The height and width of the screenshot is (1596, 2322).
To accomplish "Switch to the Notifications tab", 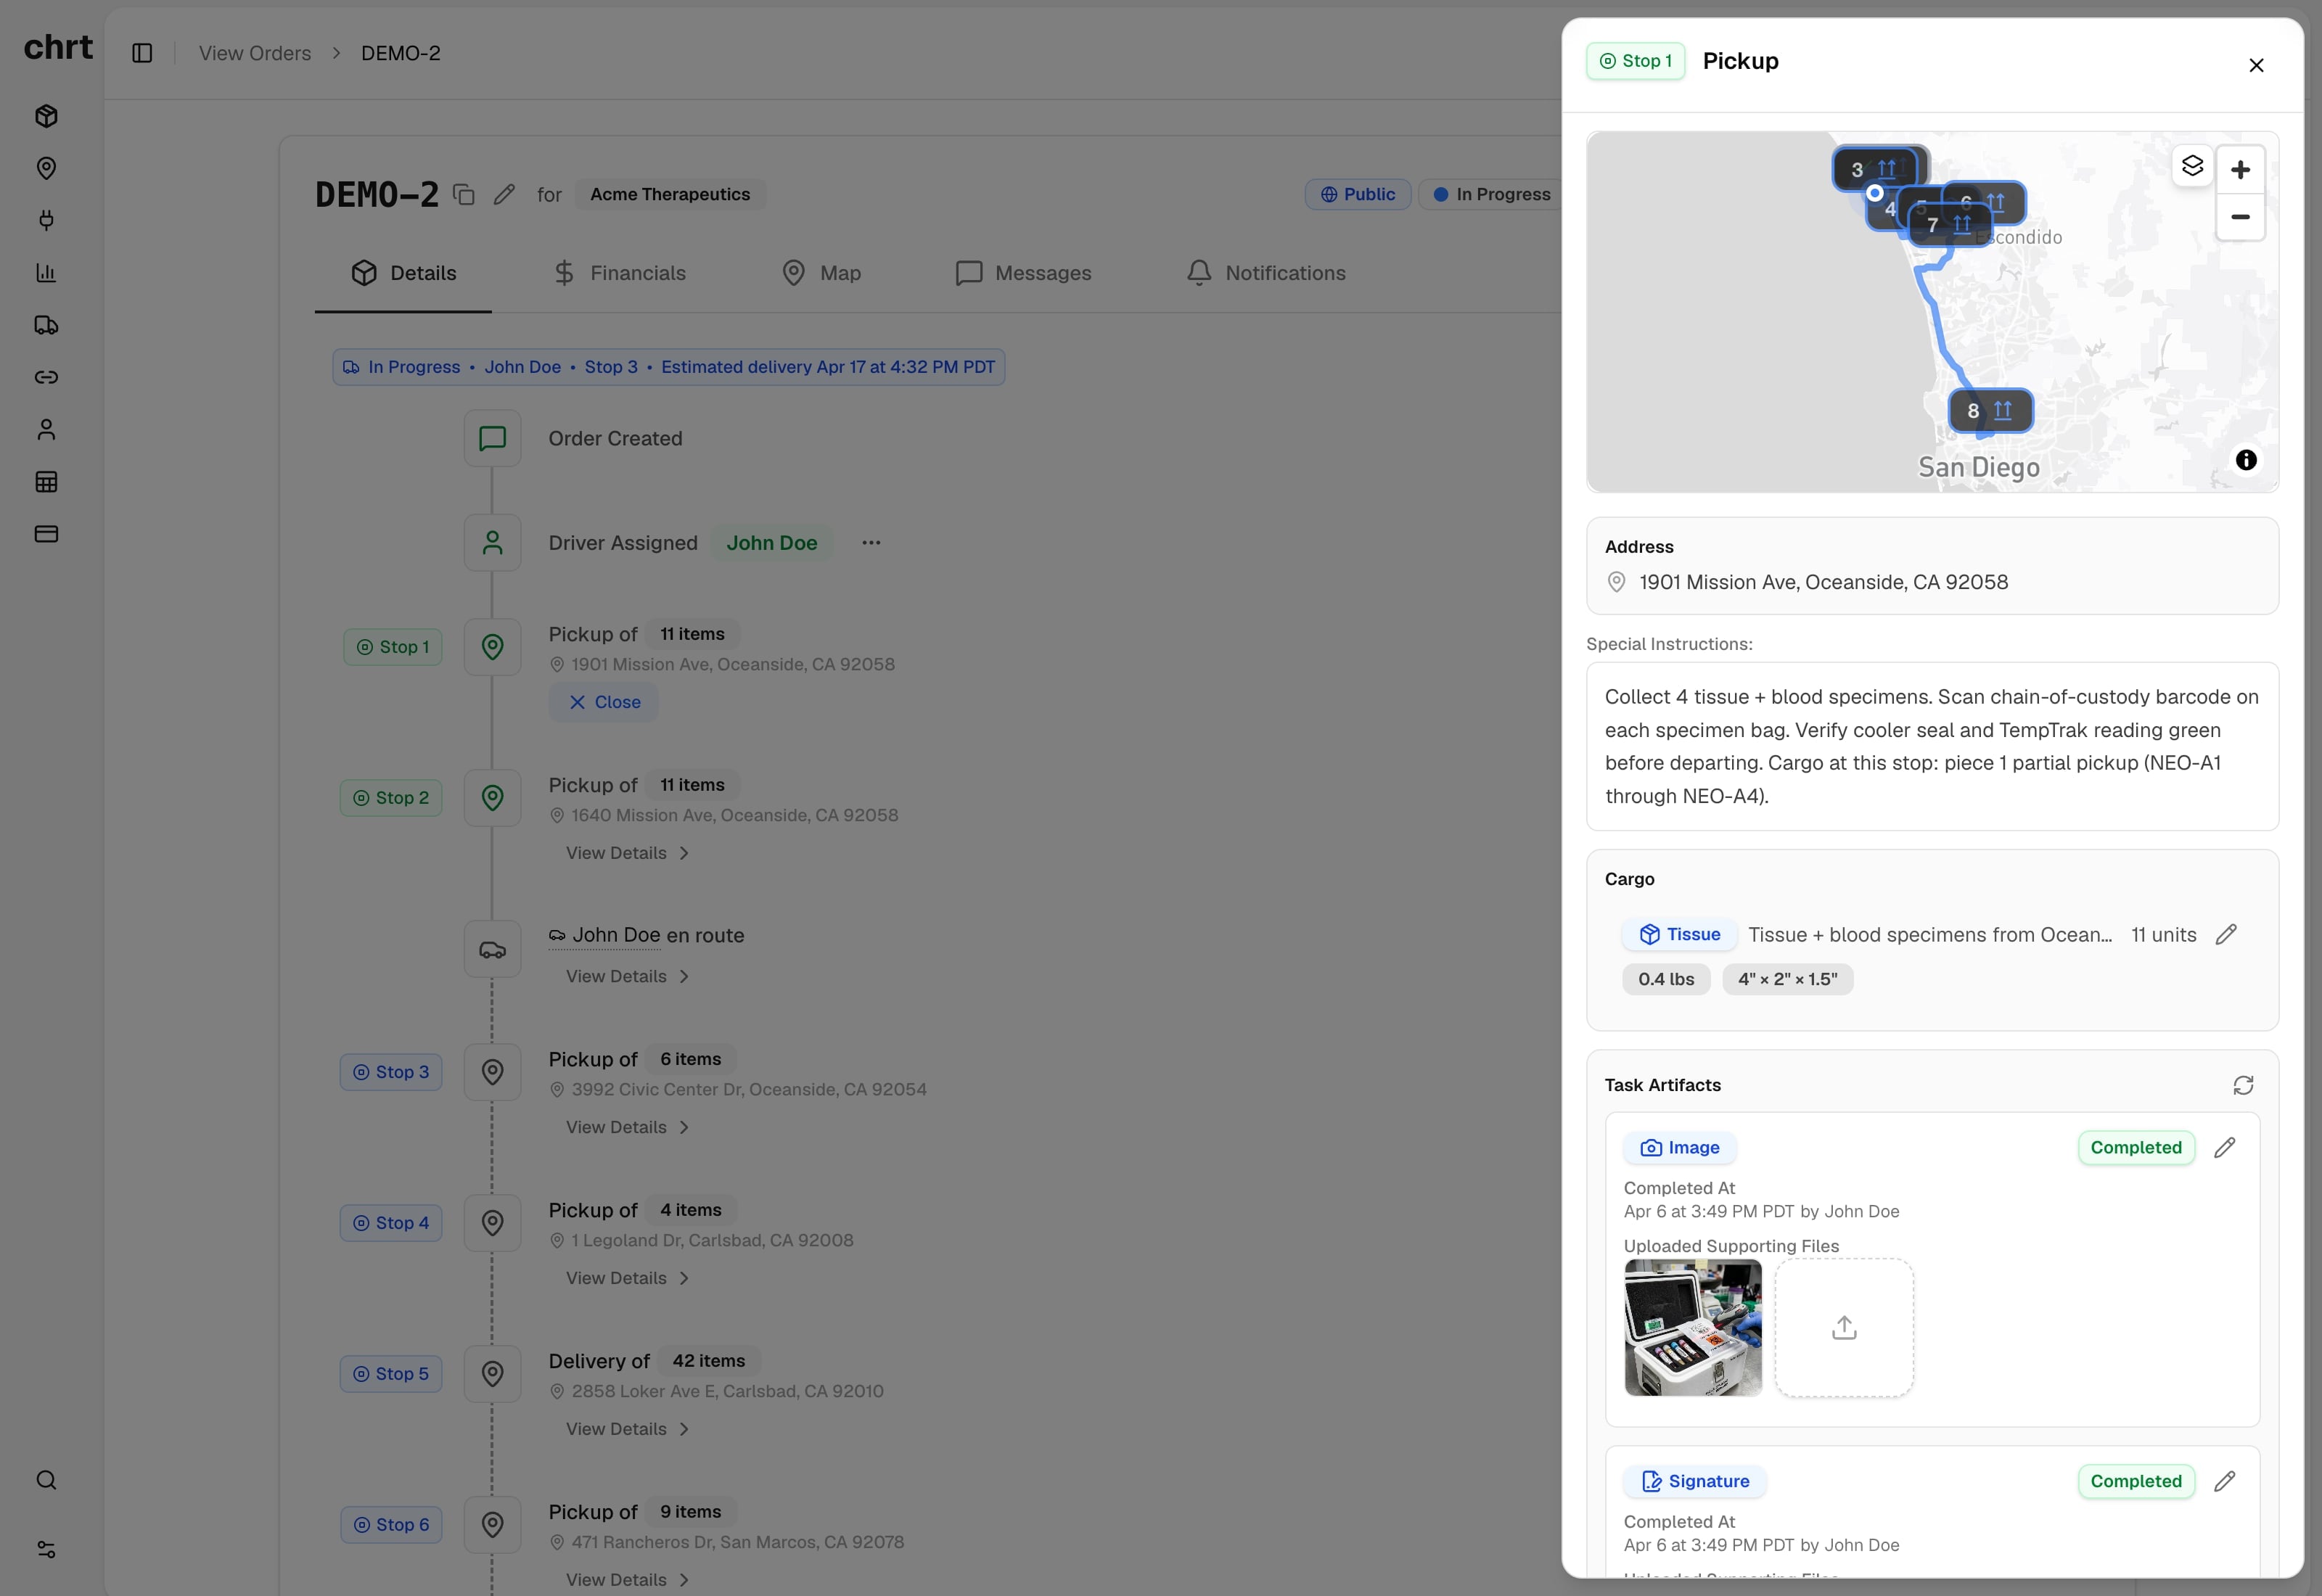I will click(1266, 273).
